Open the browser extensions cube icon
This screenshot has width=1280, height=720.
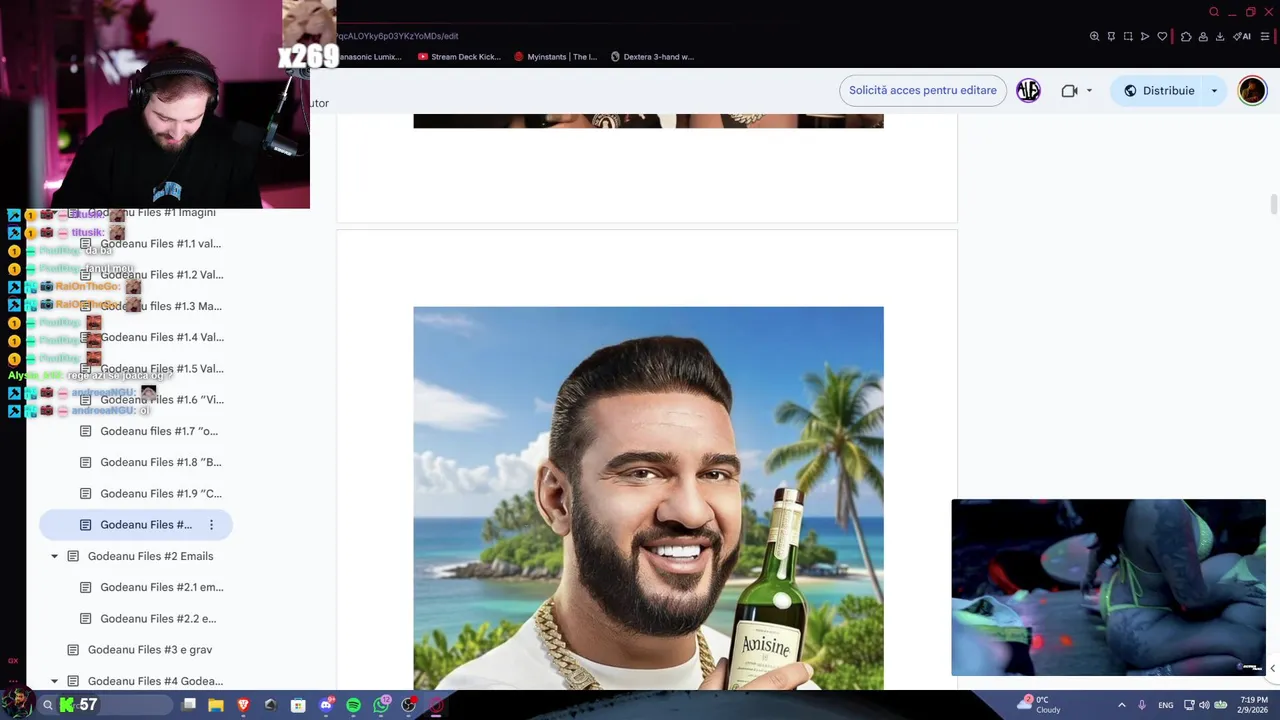(x=1186, y=36)
